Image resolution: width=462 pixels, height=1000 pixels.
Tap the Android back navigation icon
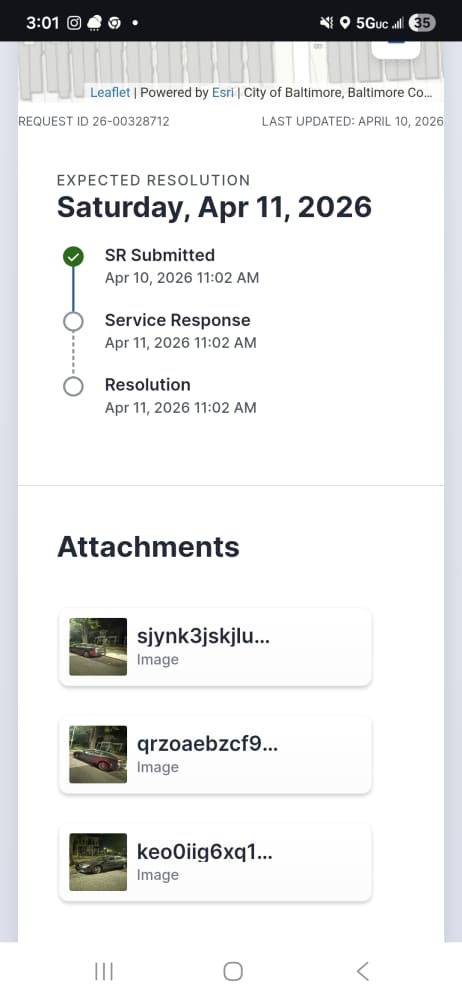pyautogui.click(x=362, y=971)
